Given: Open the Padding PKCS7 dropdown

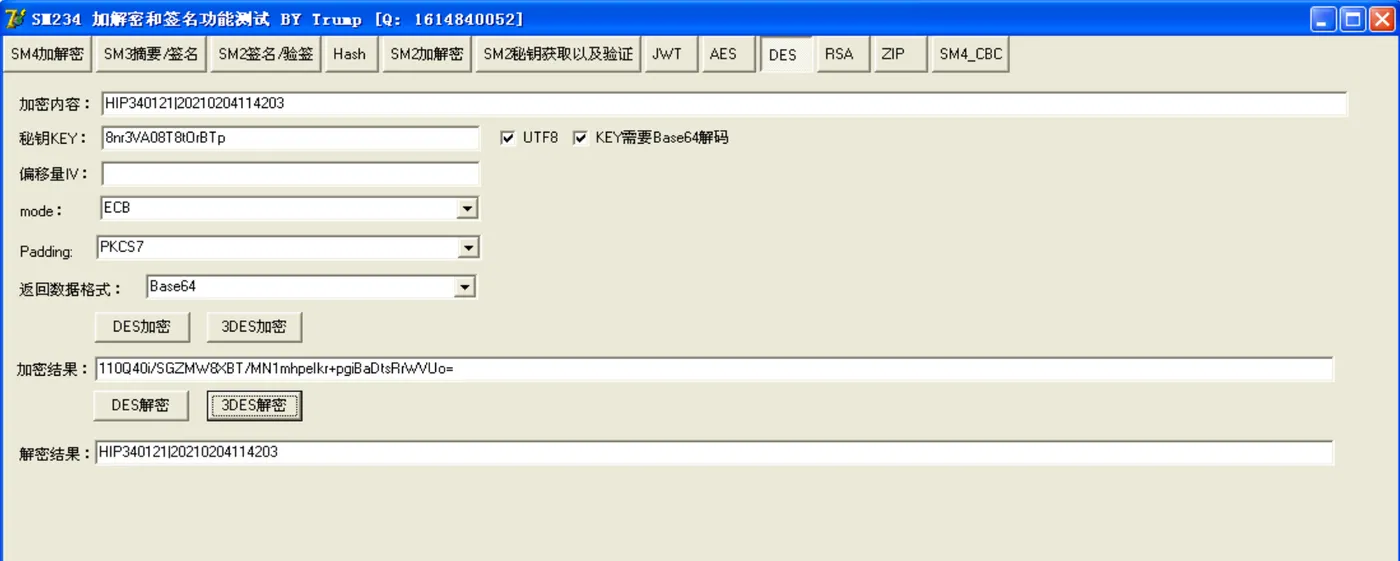Looking at the screenshot, I should pyautogui.click(x=467, y=247).
